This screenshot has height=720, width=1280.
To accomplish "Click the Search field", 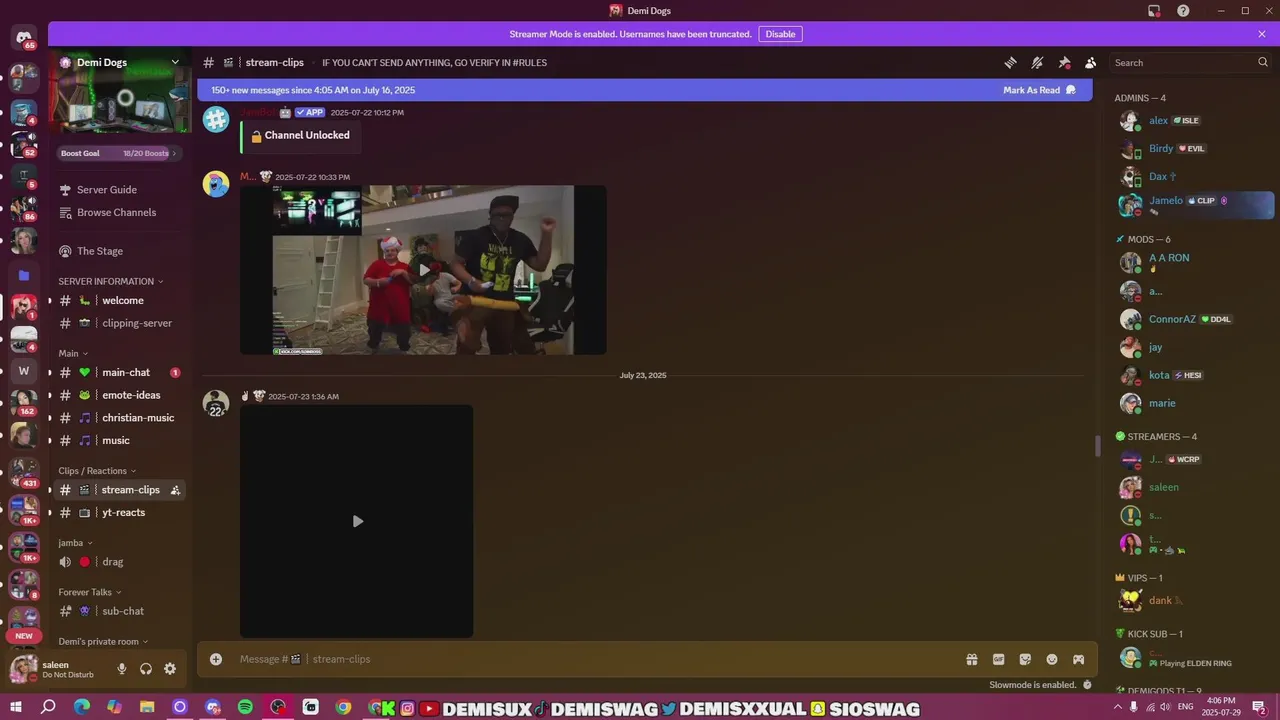I will point(1190,62).
